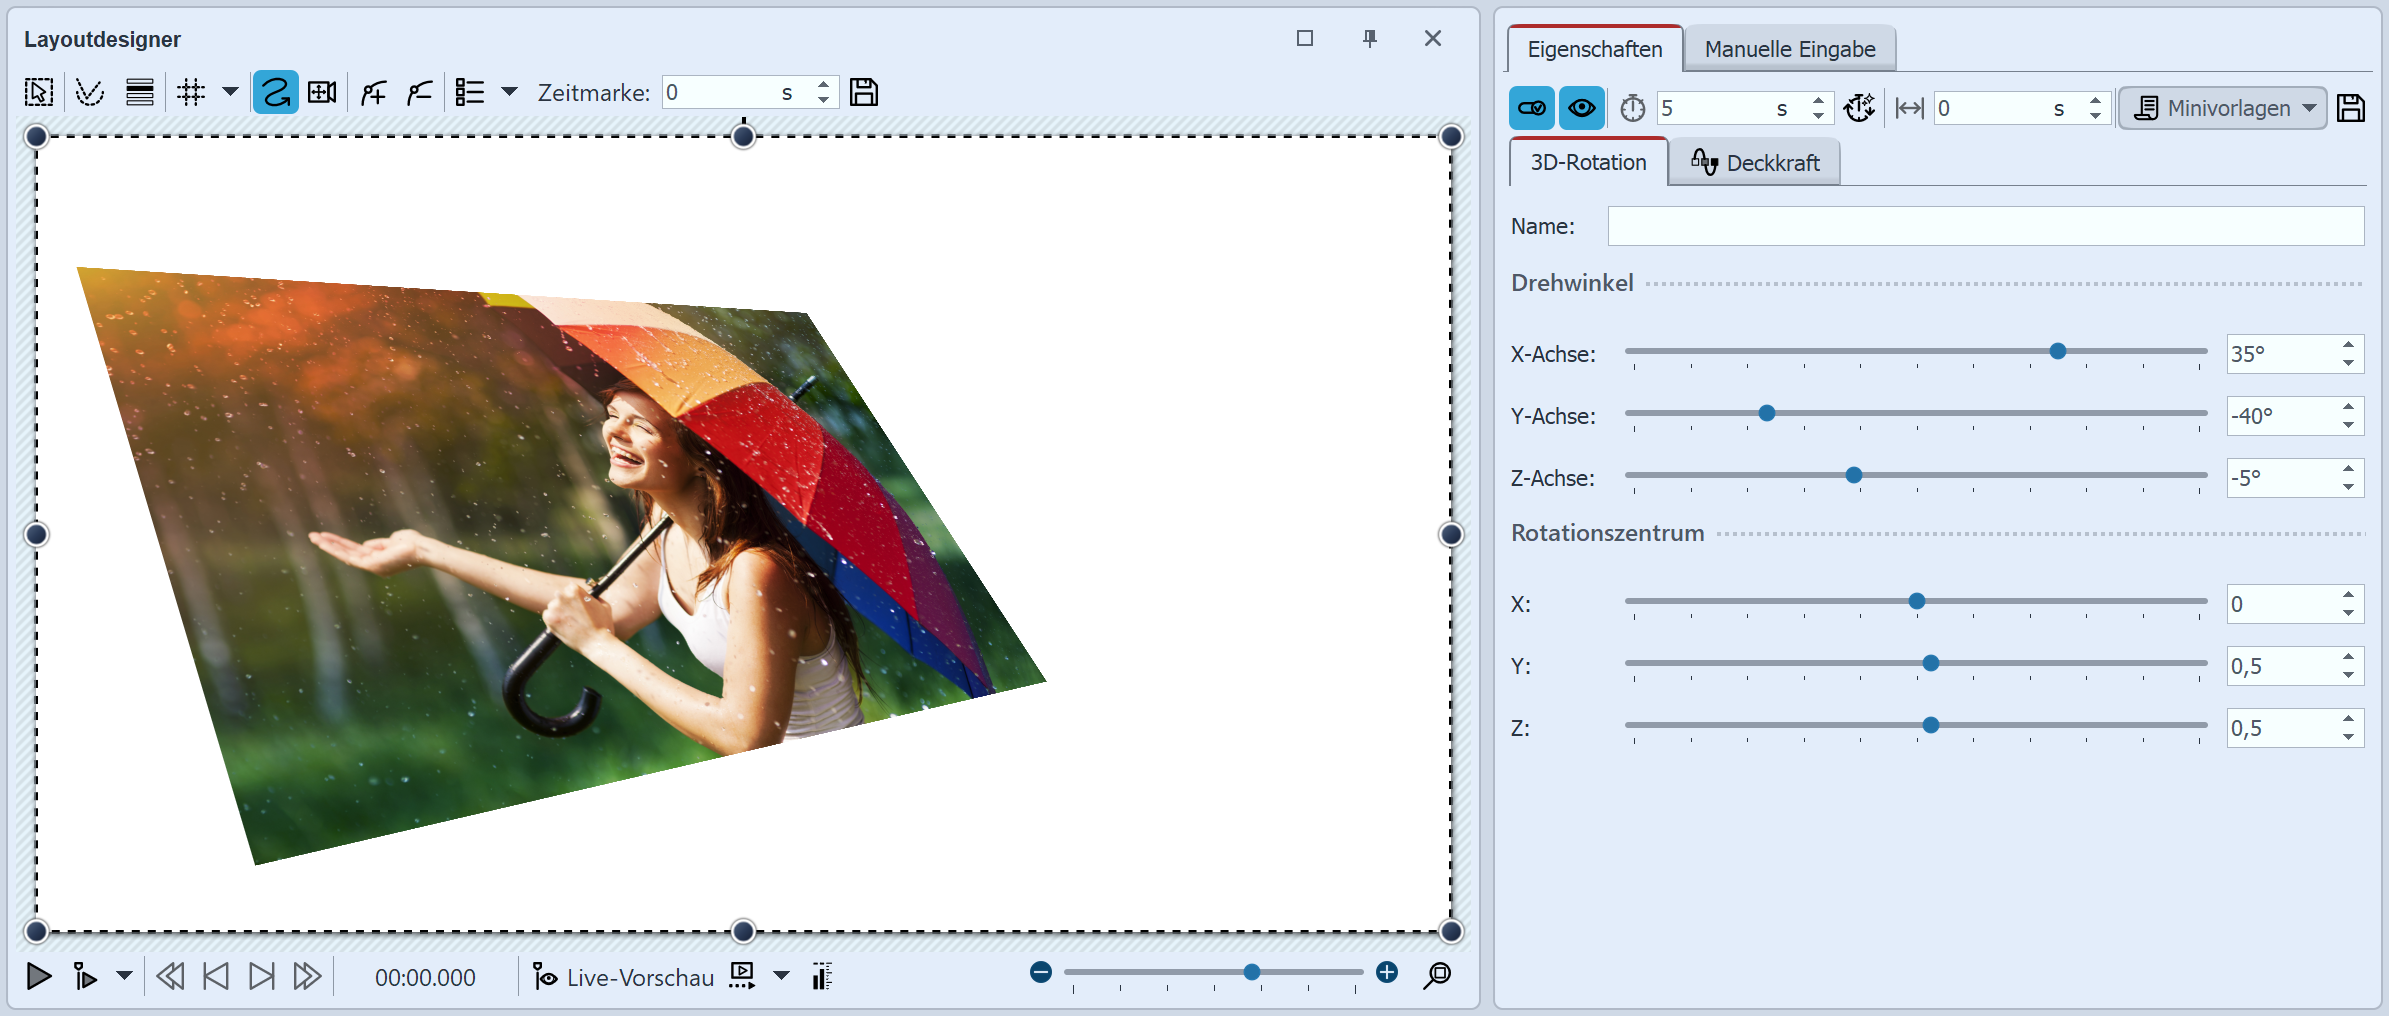Enable the grid display icon
The height and width of the screenshot is (1016, 2389).
191,92
